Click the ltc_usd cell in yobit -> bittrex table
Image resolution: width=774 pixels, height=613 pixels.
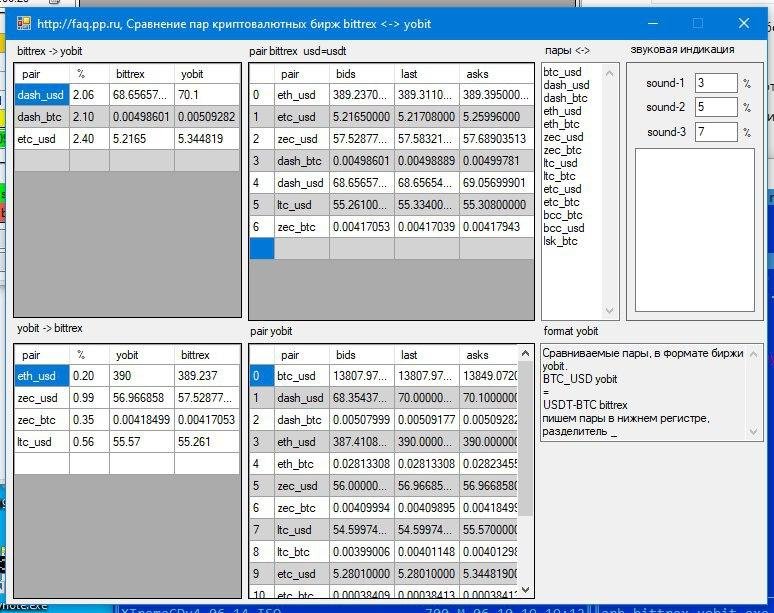click(x=42, y=442)
